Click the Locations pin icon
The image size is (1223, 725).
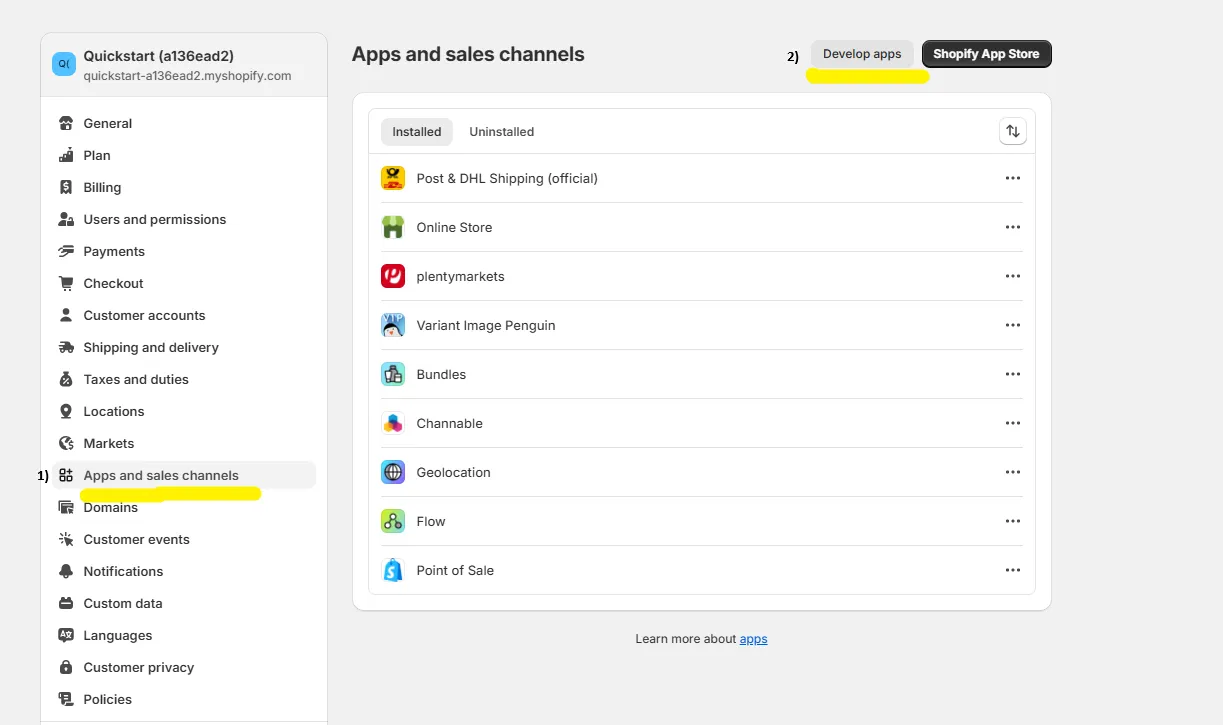[x=66, y=411]
